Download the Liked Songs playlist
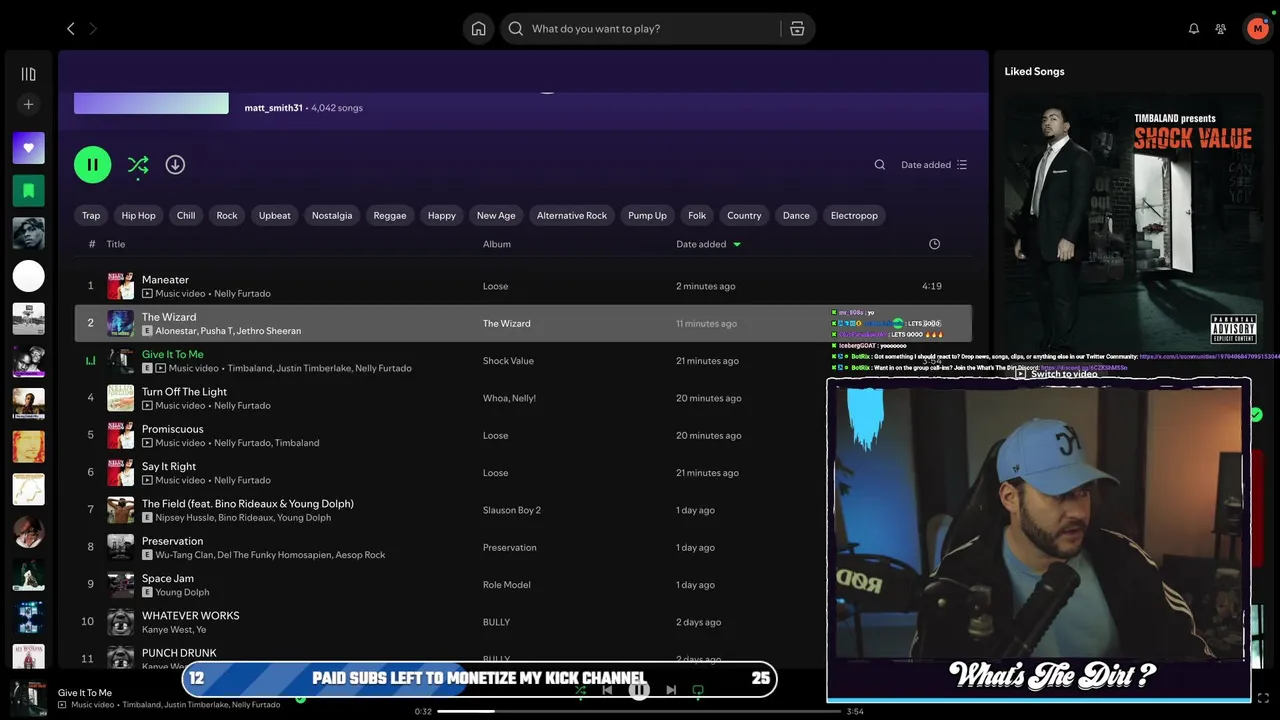1280x720 pixels. (x=175, y=165)
